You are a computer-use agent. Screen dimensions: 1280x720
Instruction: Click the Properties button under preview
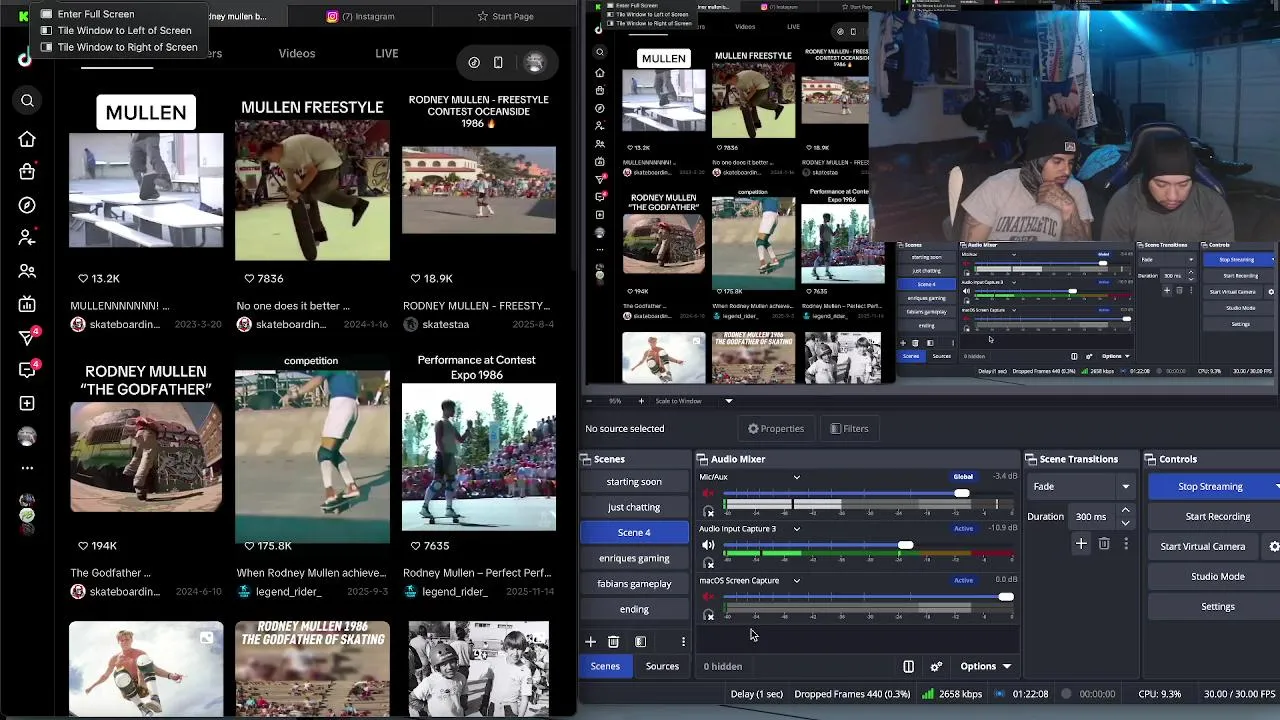[776, 429]
